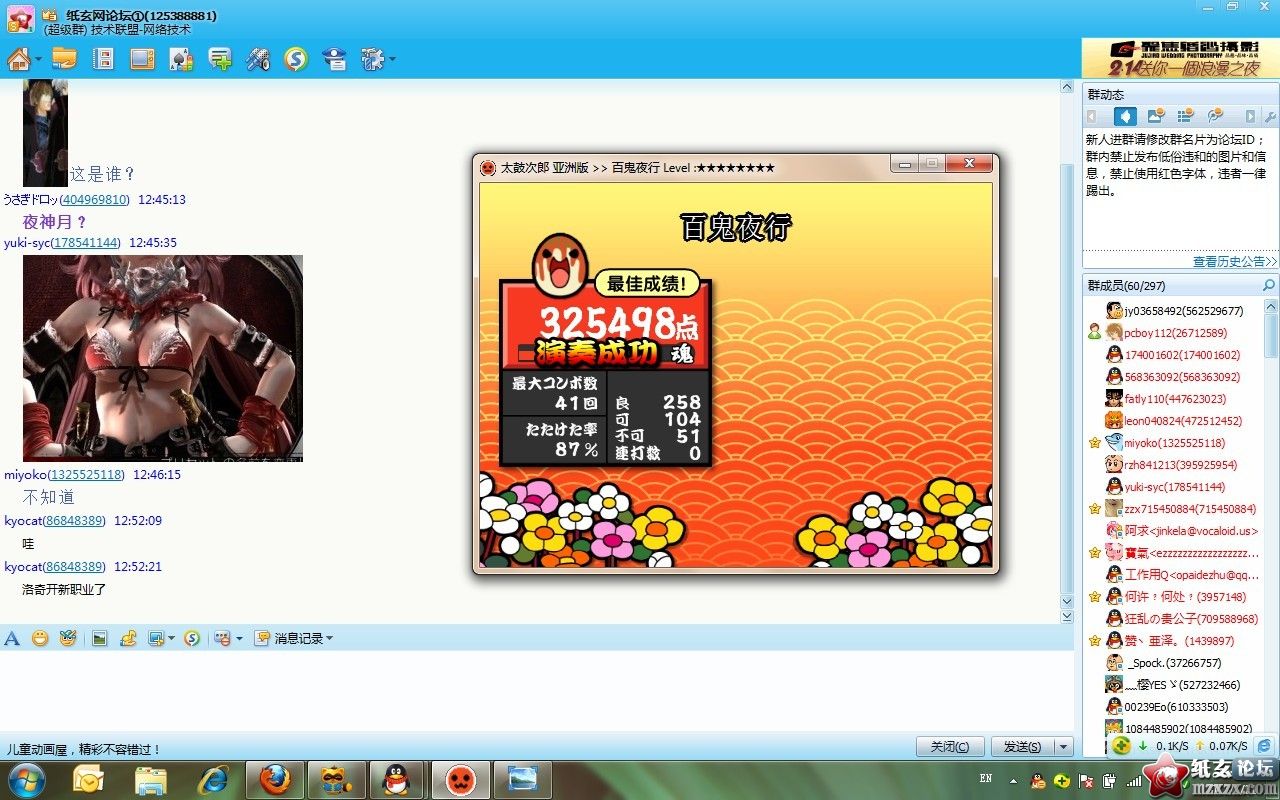This screenshot has width=1280, height=800.
Task: Search group members with magnifier icon
Action: (1269, 286)
